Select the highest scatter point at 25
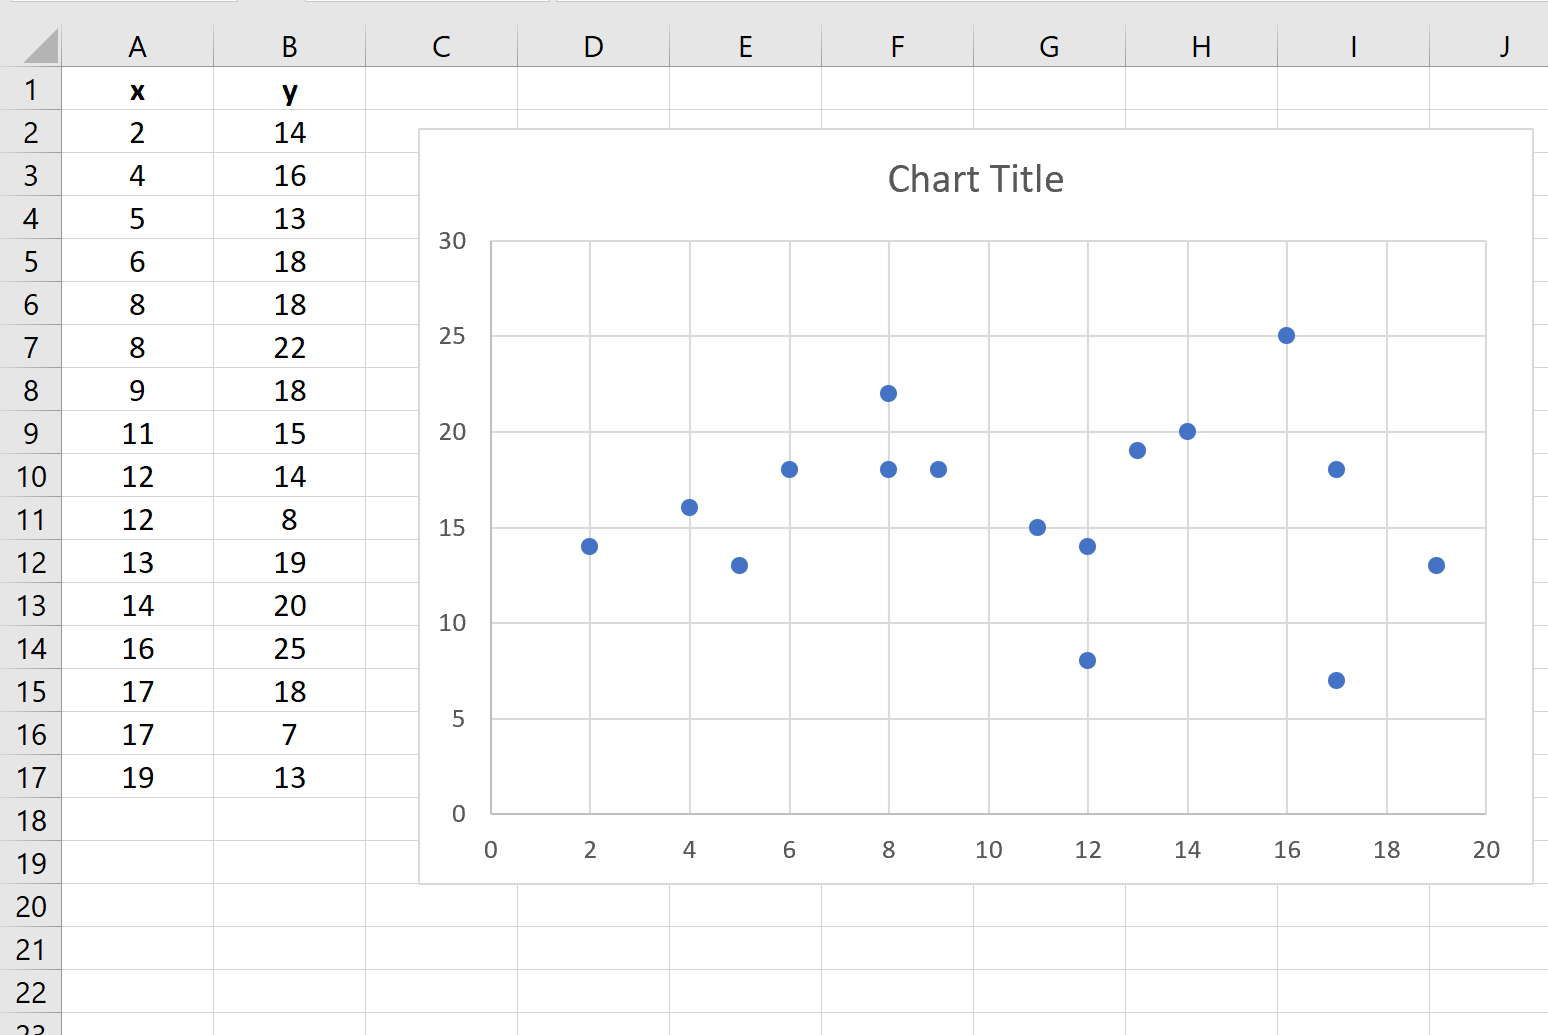 [1285, 335]
